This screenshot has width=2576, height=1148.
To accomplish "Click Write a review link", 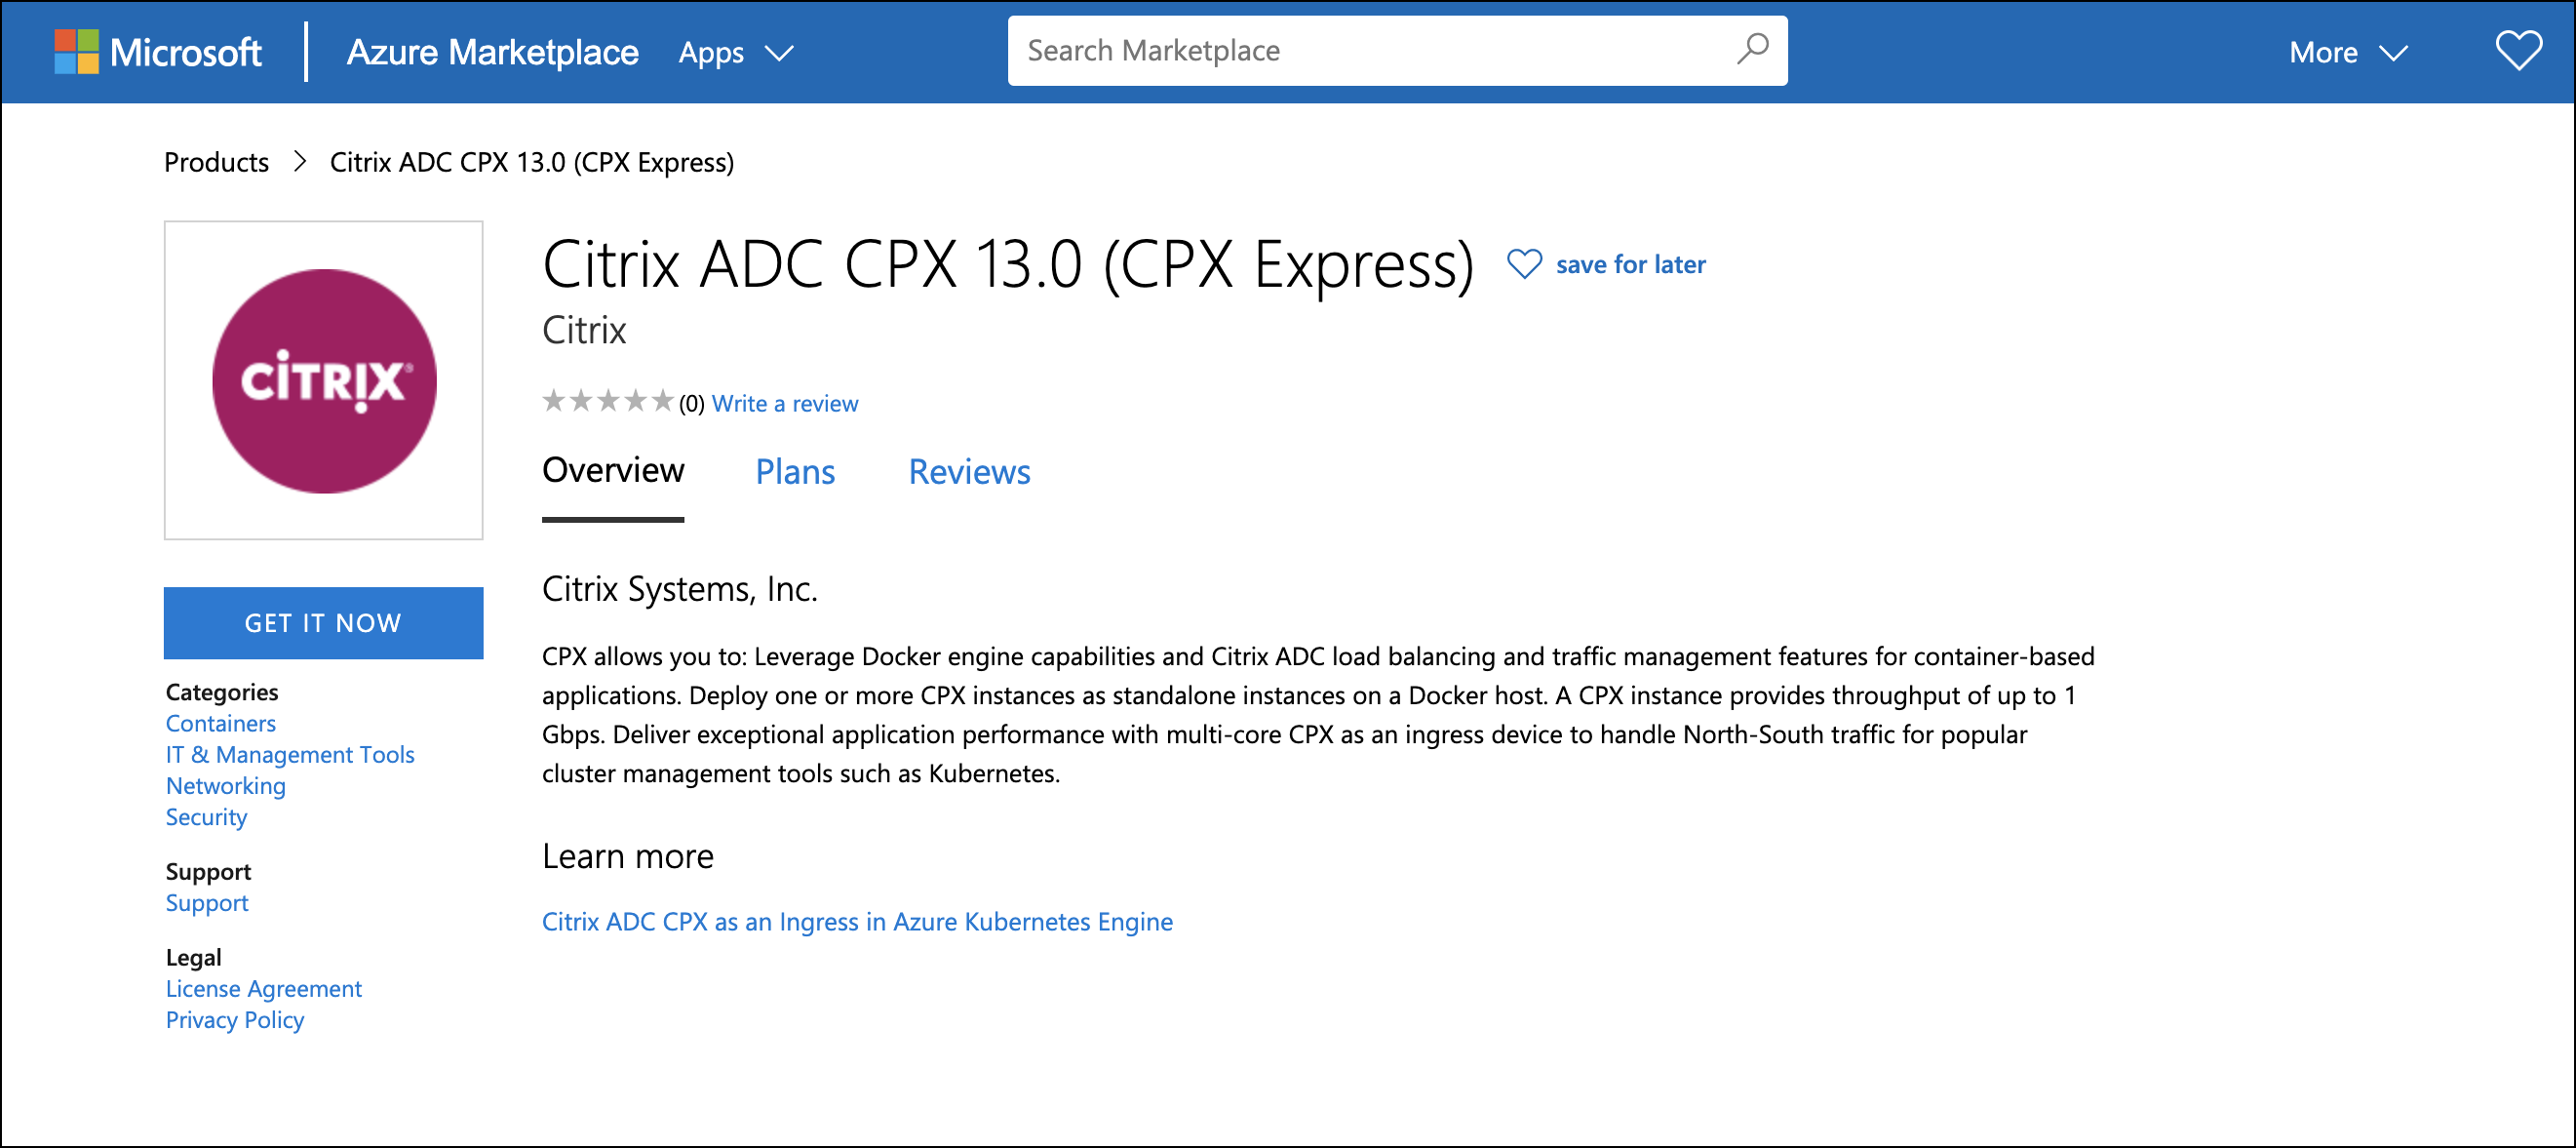I will [785, 403].
